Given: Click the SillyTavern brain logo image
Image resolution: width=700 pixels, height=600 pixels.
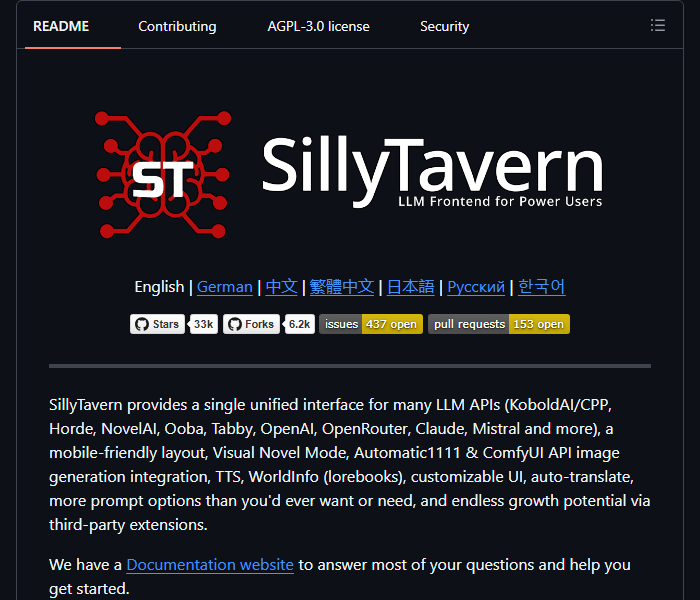Looking at the screenshot, I should coord(163,175).
